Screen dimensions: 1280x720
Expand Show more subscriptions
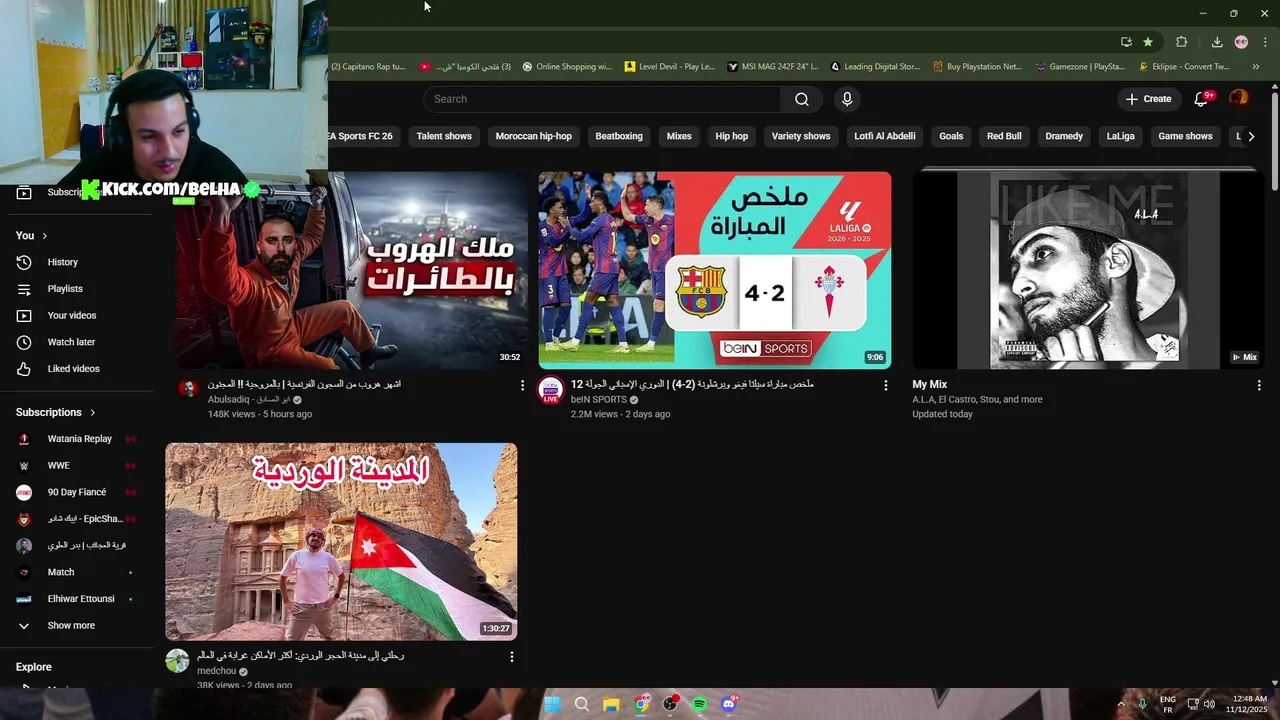(71, 625)
